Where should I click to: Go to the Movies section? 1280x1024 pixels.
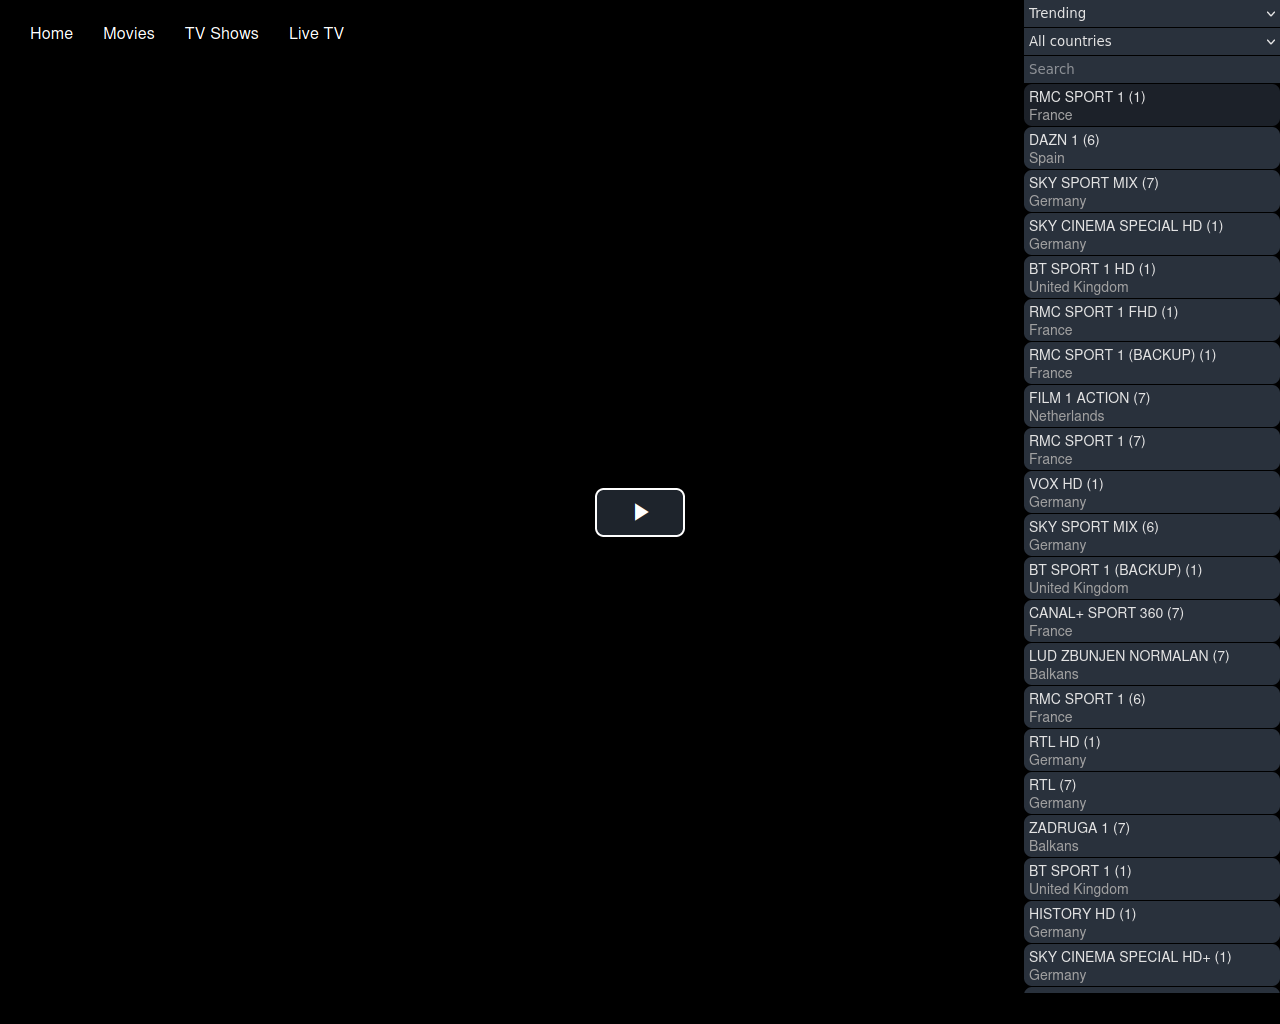pyautogui.click(x=129, y=33)
